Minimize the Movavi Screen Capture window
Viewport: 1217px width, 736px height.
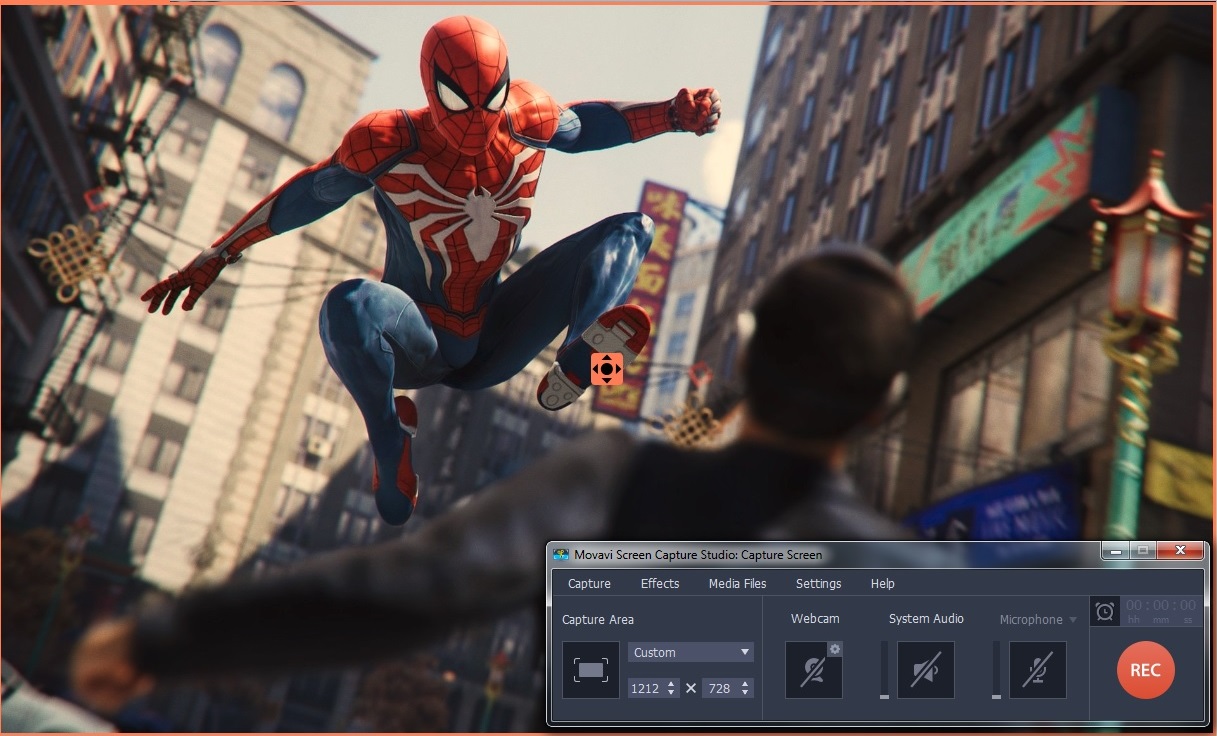[1116, 551]
